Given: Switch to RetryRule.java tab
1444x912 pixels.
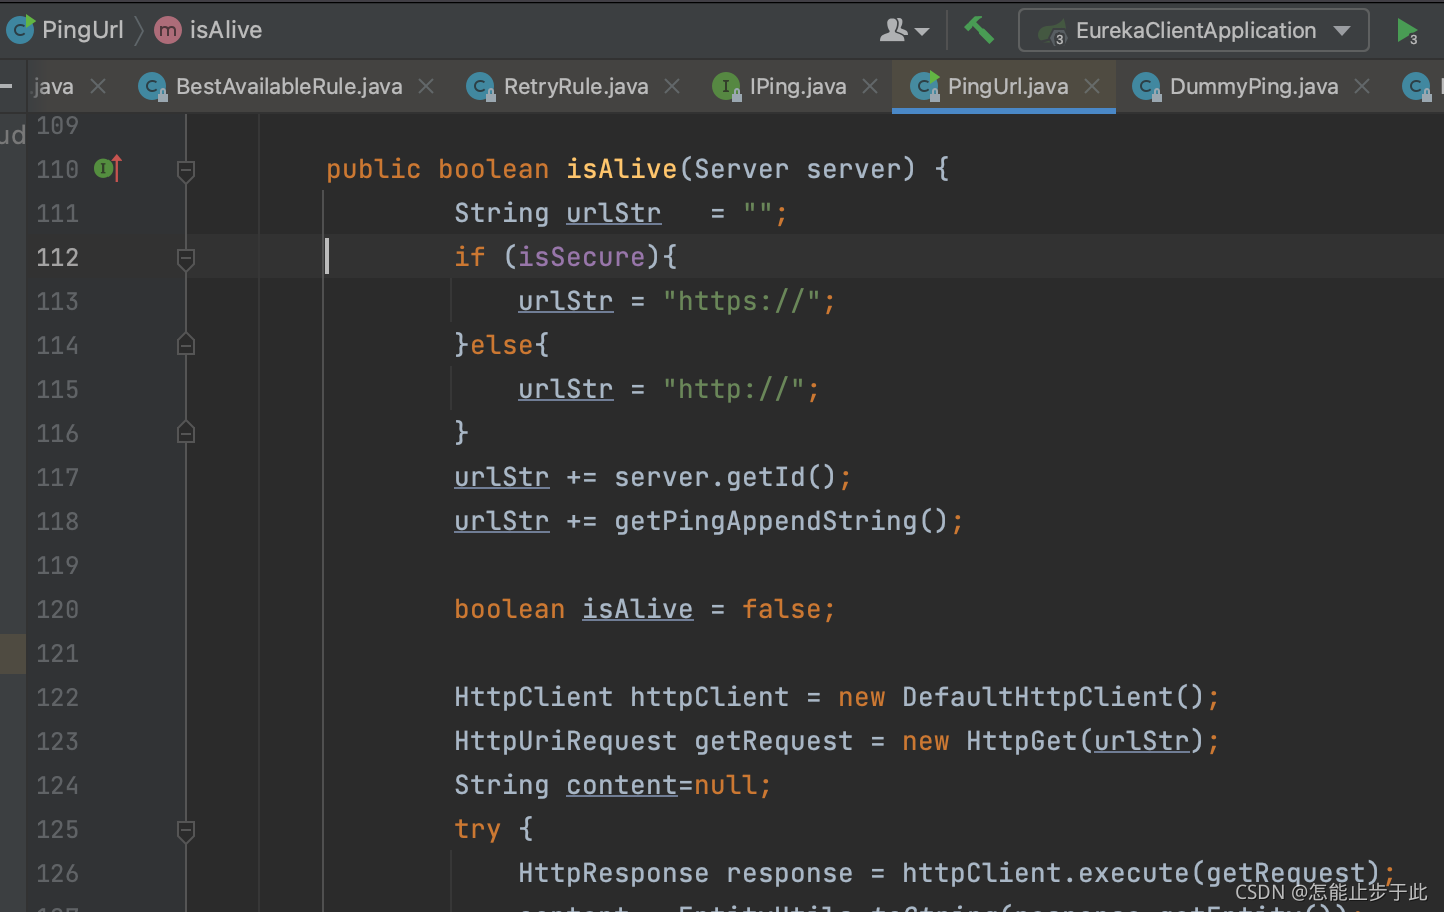Looking at the screenshot, I should pyautogui.click(x=576, y=87).
